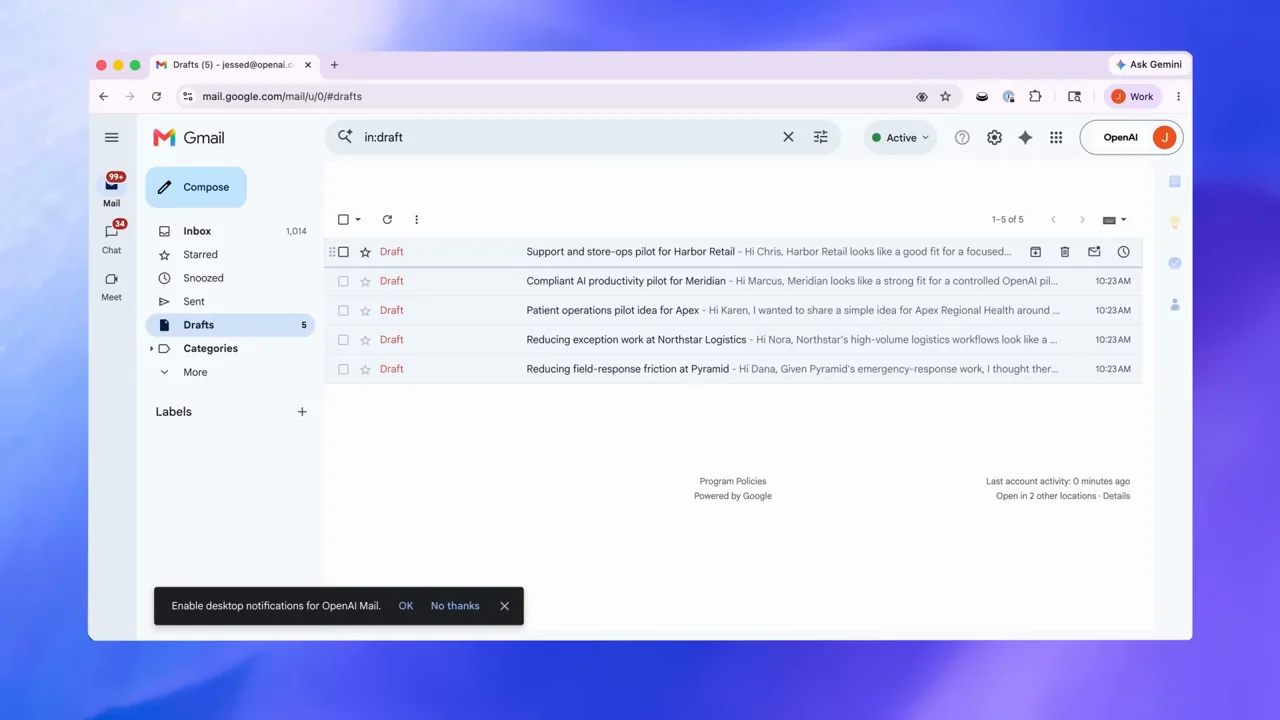The width and height of the screenshot is (1280, 720).
Task: Delete the Harbor Retail draft with the trash icon
Action: point(1065,252)
